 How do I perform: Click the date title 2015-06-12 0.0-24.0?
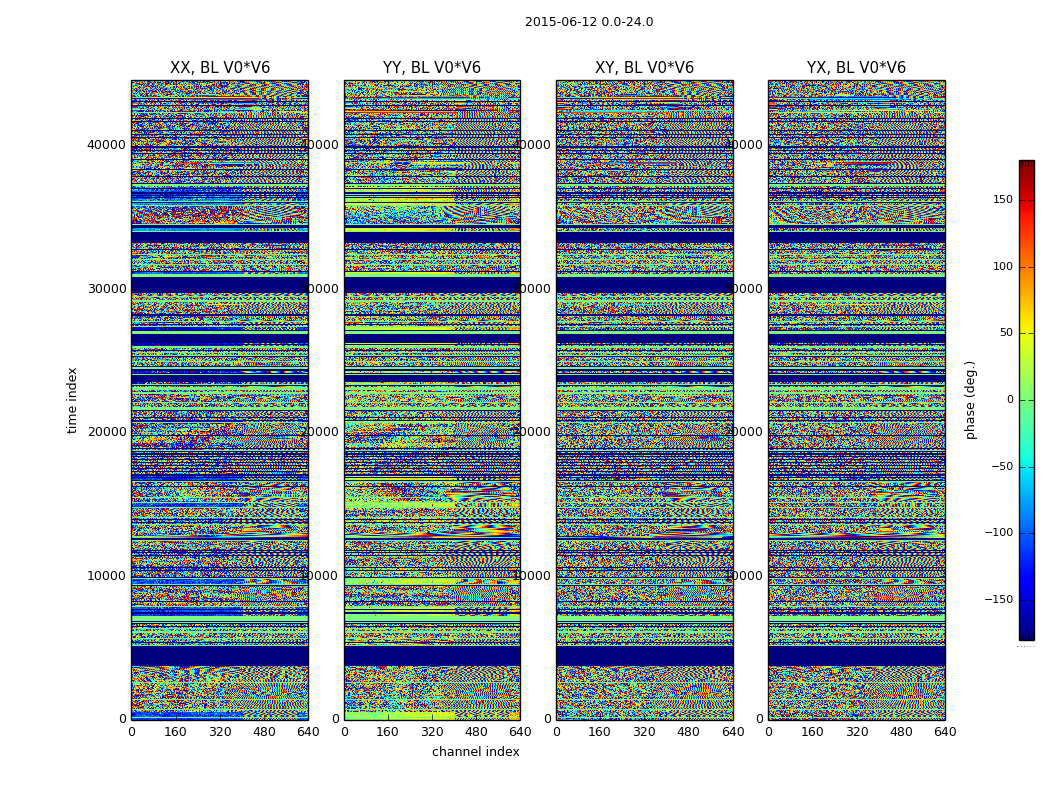(589, 22)
